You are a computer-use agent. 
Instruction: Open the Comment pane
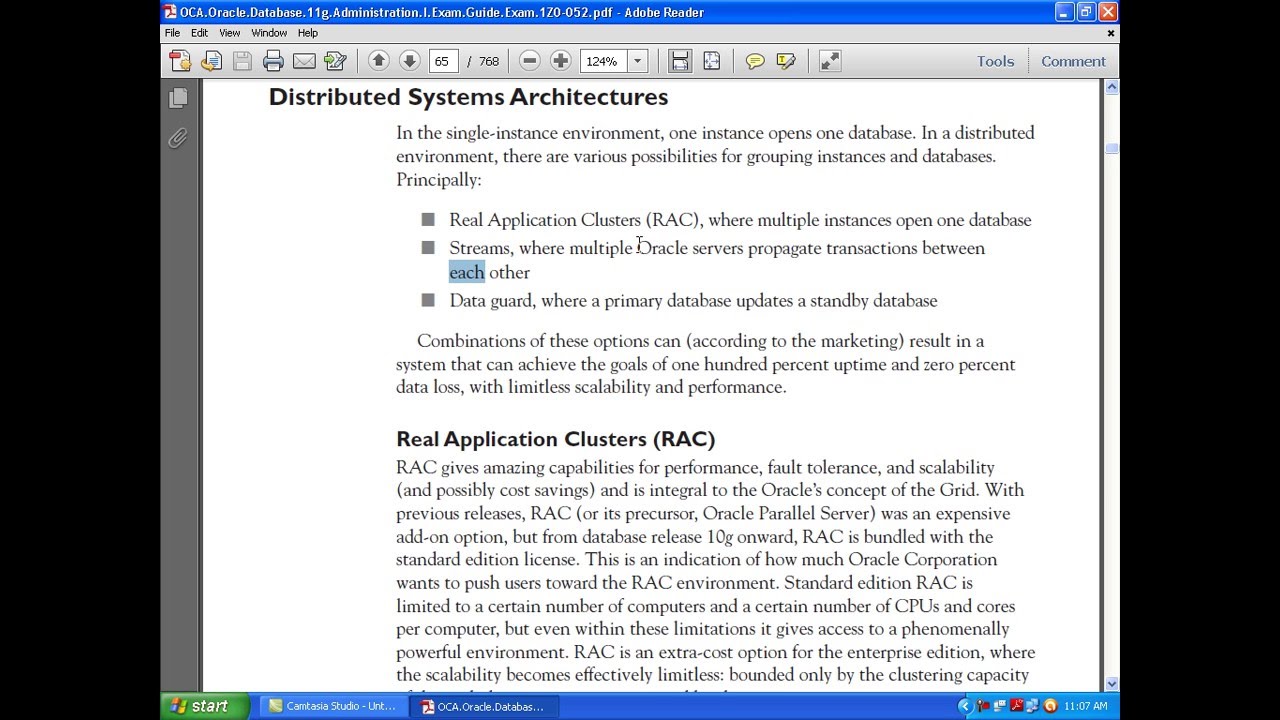coord(1073,61)
